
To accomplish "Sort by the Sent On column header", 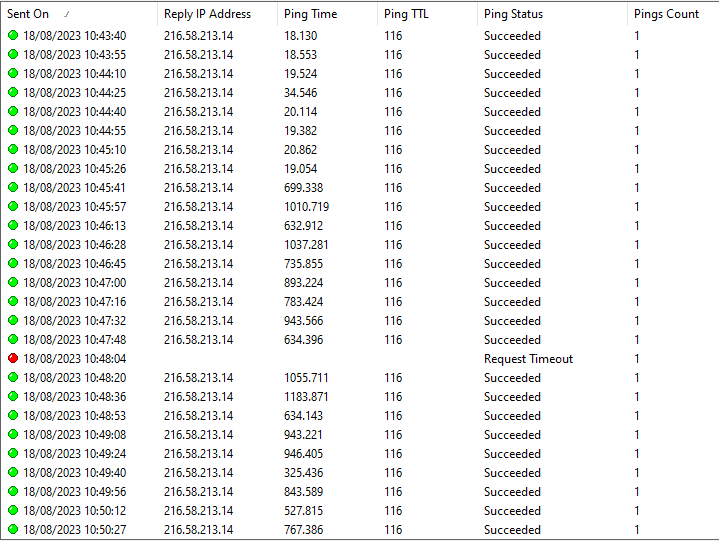I will click(28, 14).
